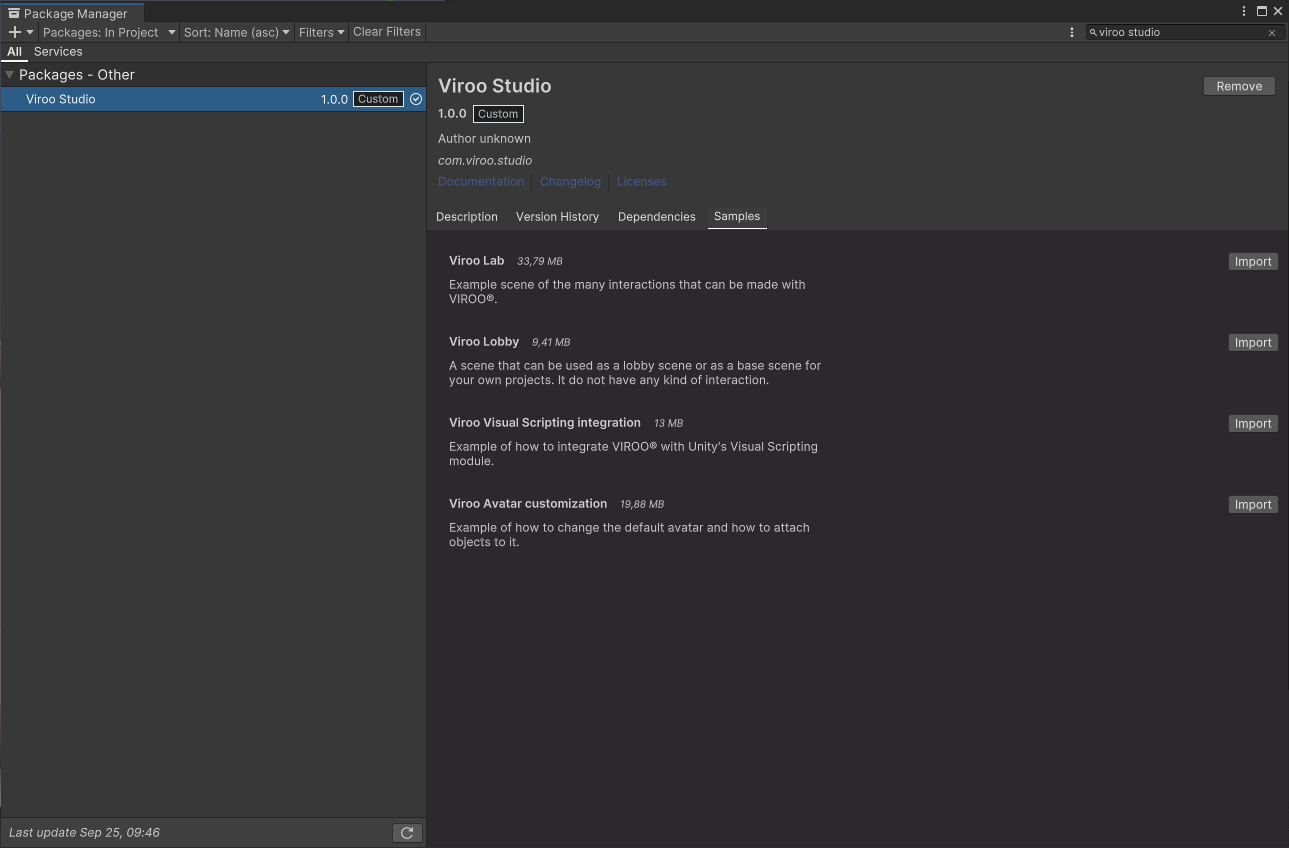Click the Viroo Lobby sample title

point(484,341)
